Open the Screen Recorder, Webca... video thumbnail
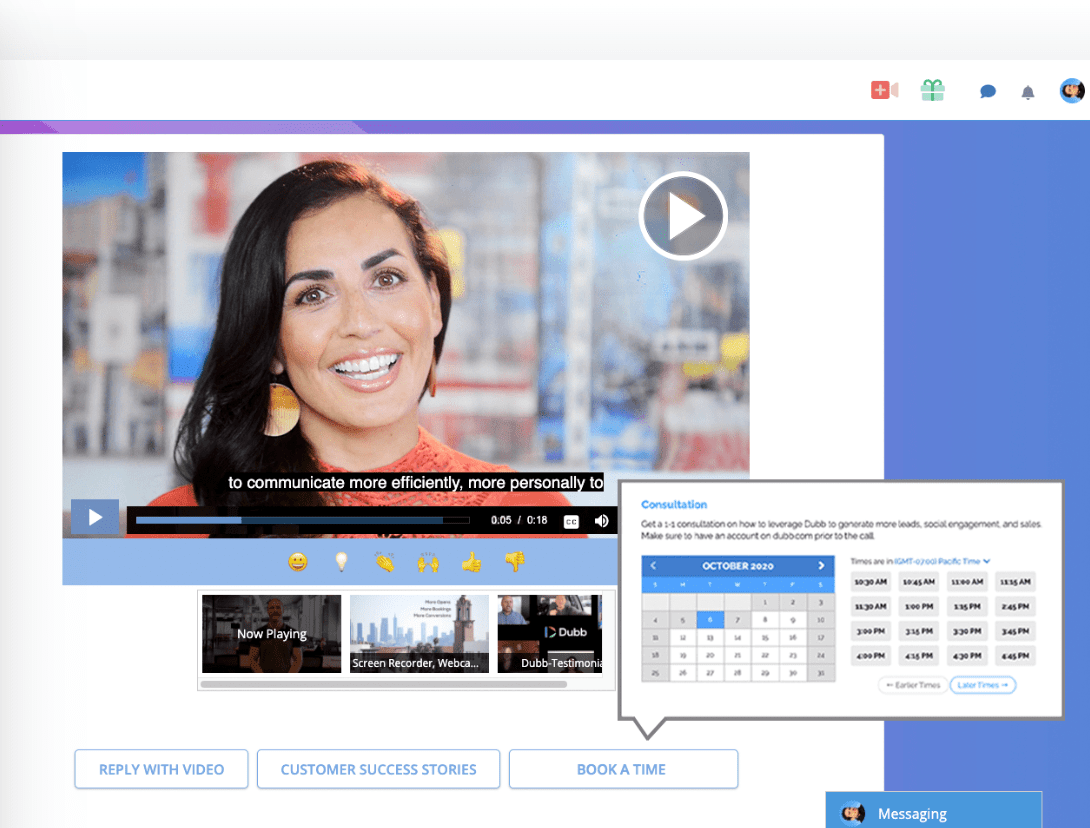Viewport: 1090px width, 828px height. tap(419, 633)
